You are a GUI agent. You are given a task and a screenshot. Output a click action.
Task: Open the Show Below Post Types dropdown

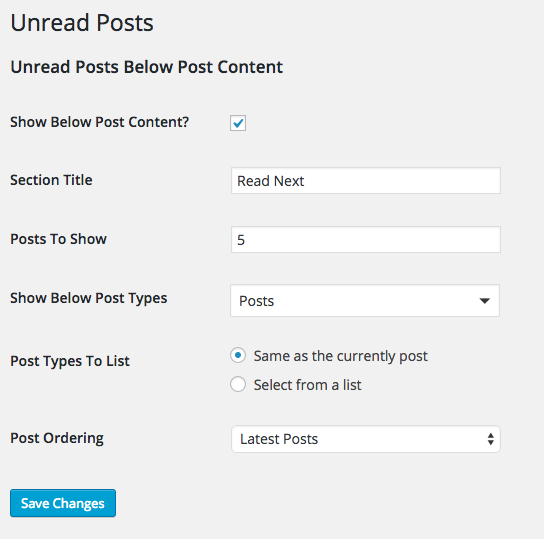point(365,301)
